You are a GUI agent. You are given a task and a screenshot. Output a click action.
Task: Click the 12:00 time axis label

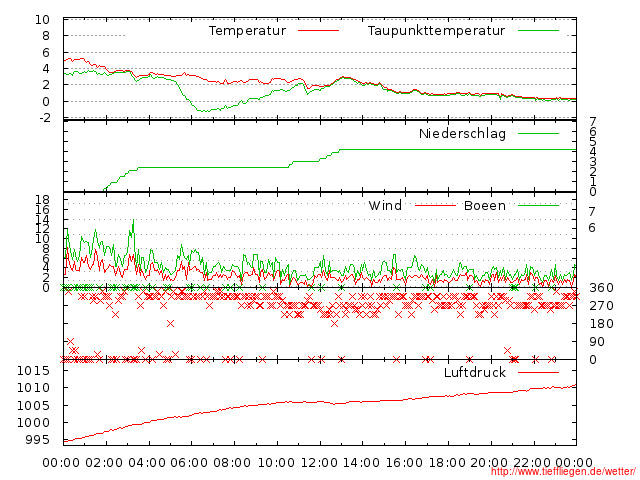click(320, 463)
